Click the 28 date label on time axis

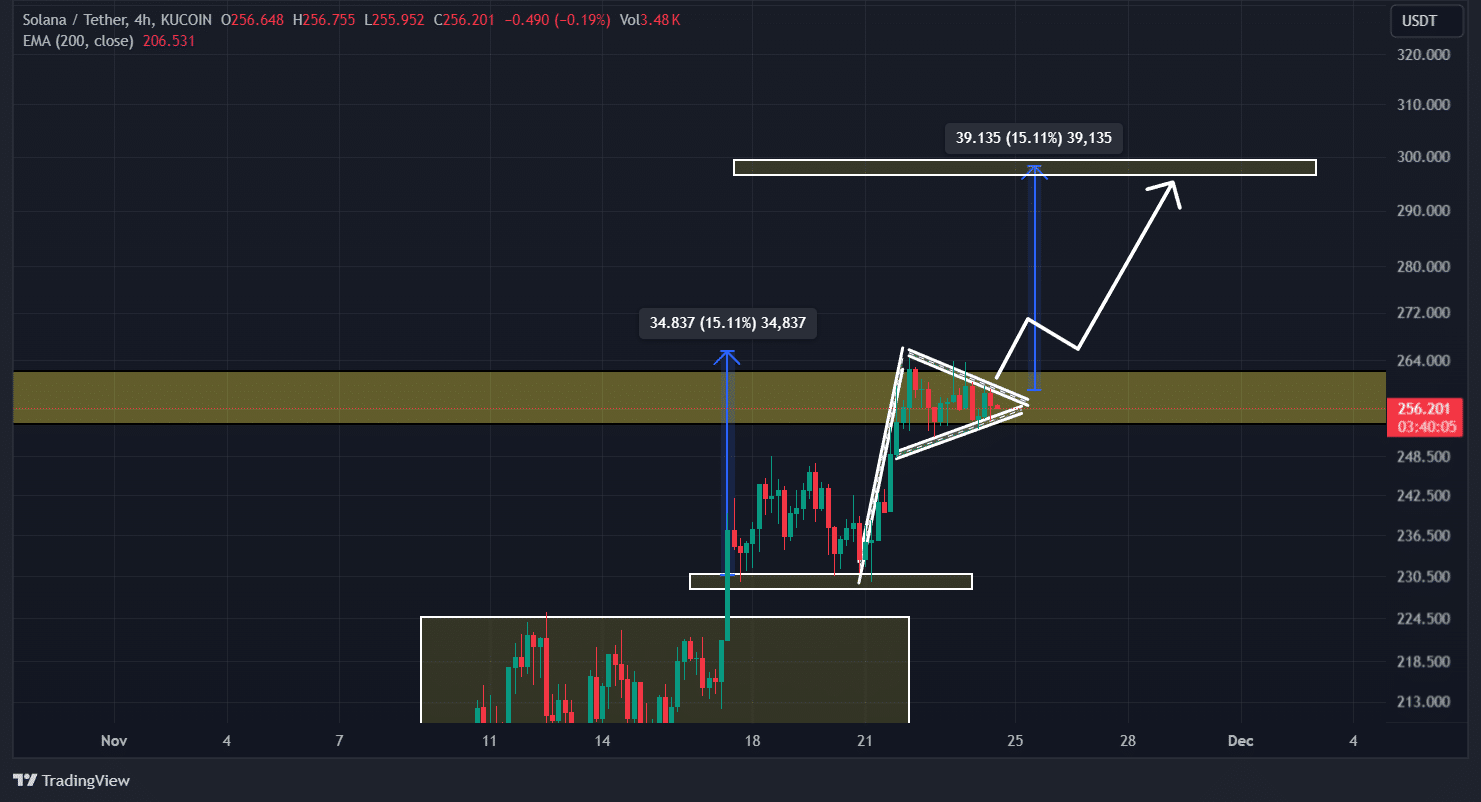tap(1128, 741)
